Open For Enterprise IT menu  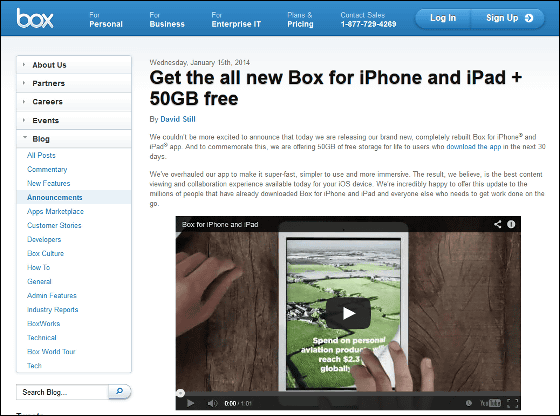(236, 20)
